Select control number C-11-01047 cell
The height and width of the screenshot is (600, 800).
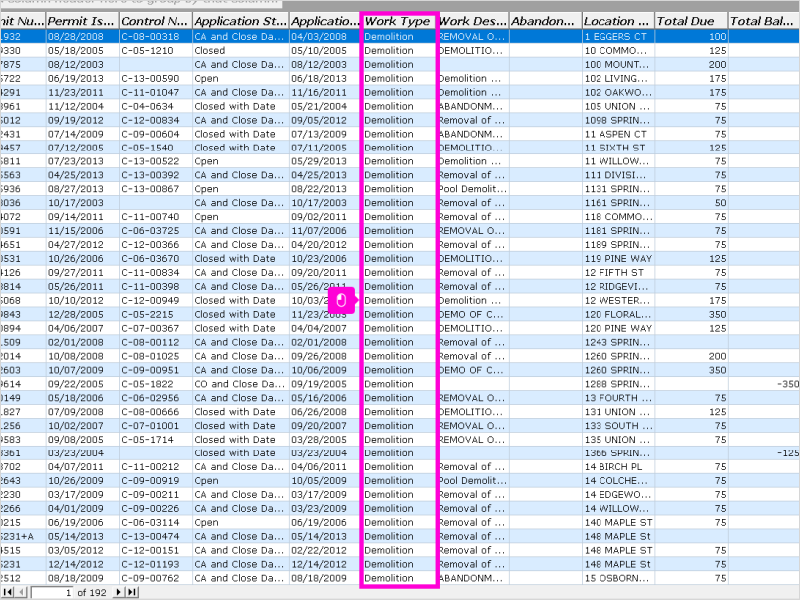coord(155,92)
